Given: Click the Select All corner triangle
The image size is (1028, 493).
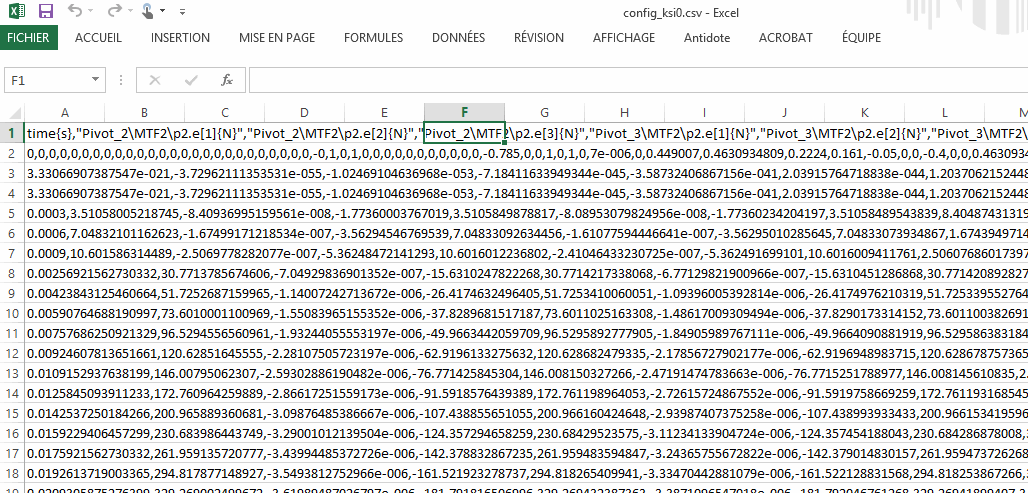Looking at the screenshot, I should (12, 113).
